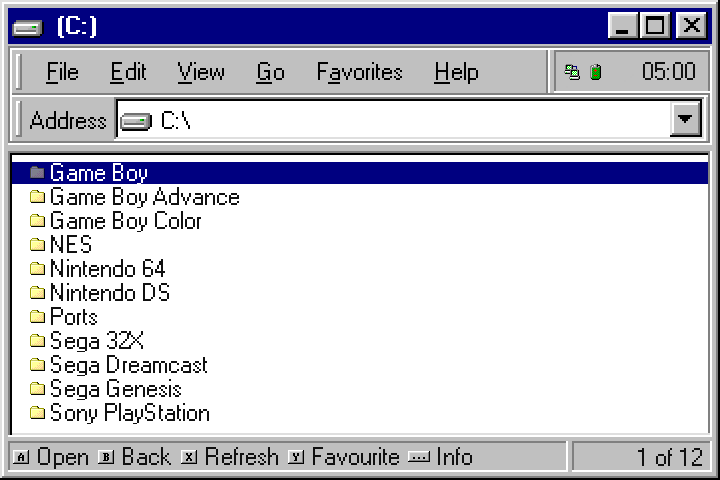This screenshot has width=720, height=480.
Task: Select the Game Boy folder name
Action: [99, 173]
